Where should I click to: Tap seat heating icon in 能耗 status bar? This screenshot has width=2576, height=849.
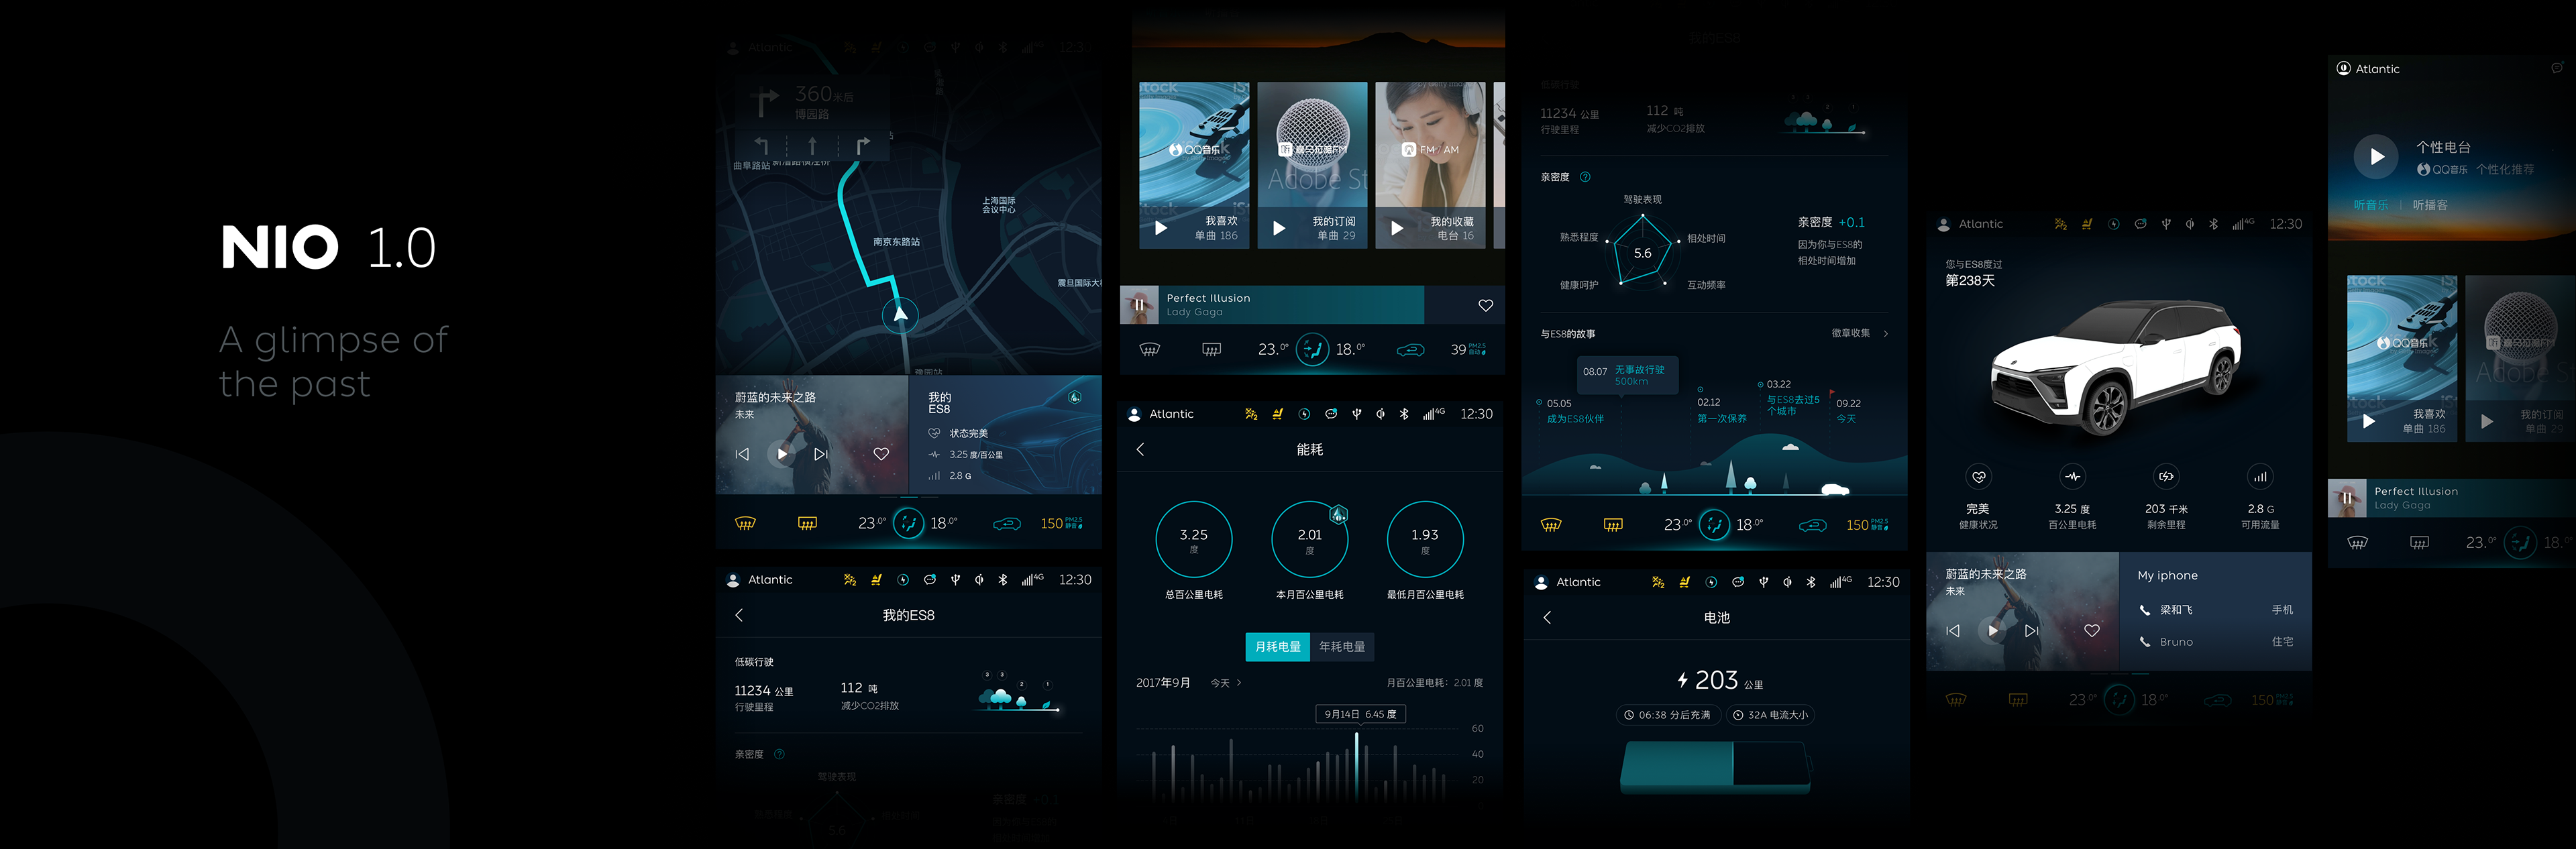pos(1277,414)
